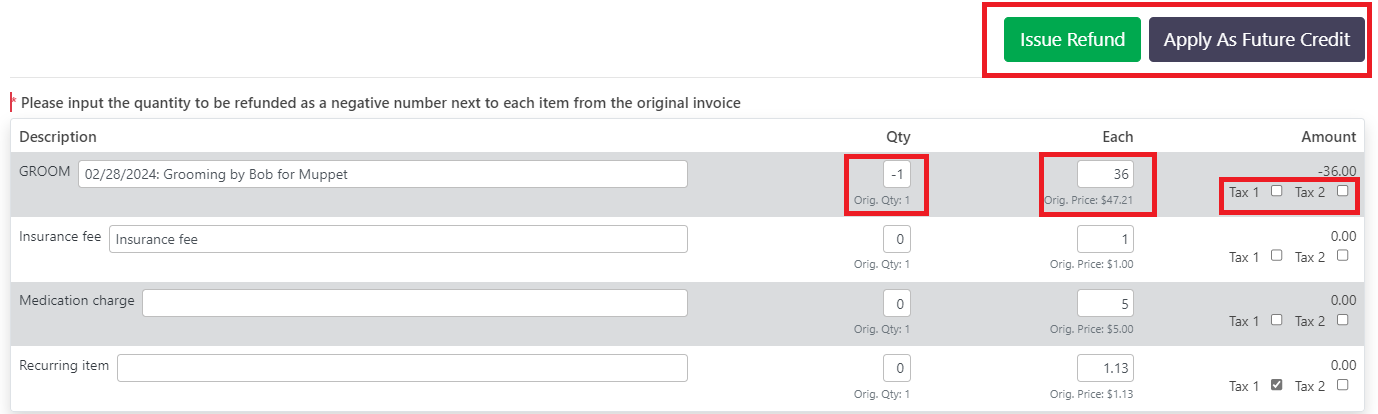Toggle Tax 2 for Medication charge
The image size is (1378, 414).
pos(1342,320)
